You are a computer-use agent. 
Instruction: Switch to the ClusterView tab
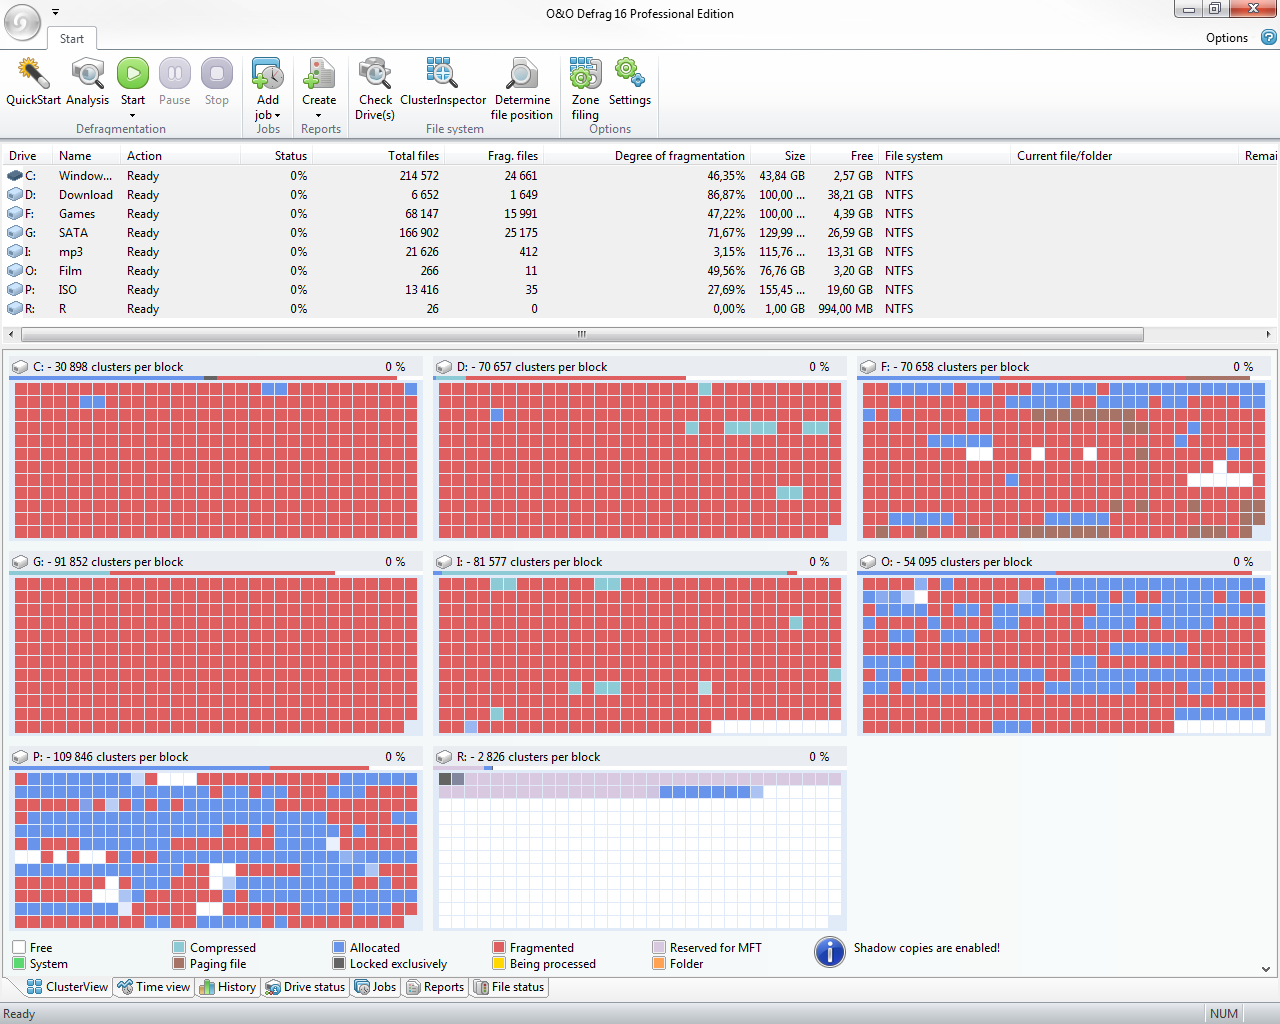pos(67,987)
